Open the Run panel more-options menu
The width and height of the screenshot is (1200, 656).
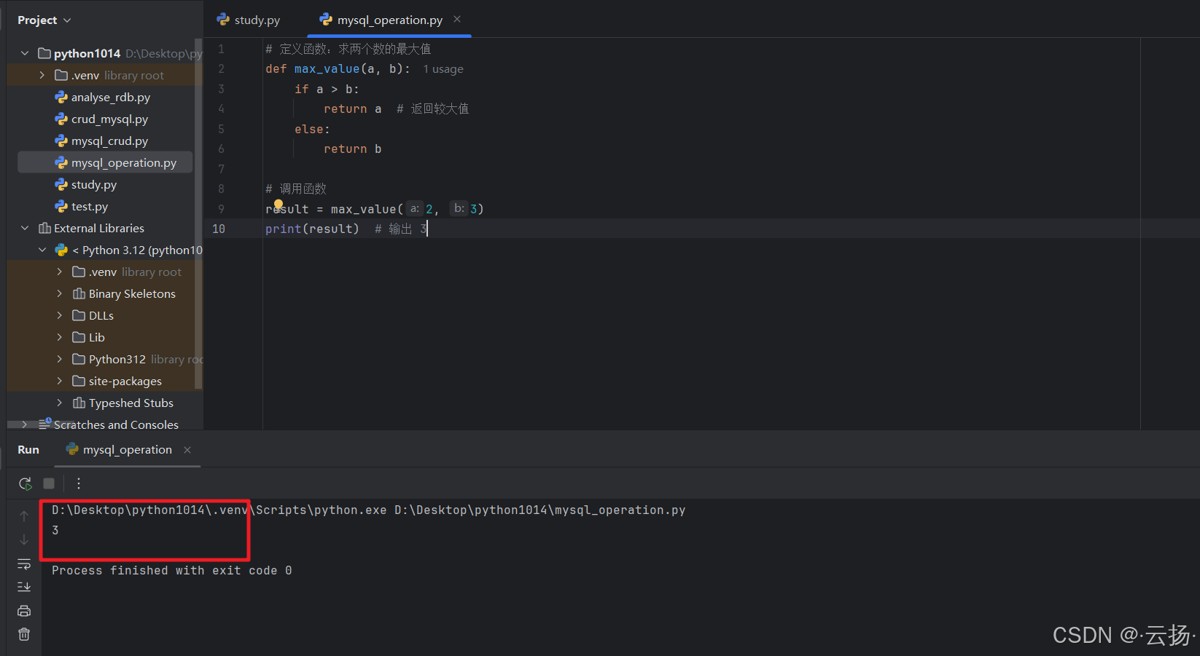point(79,483)
